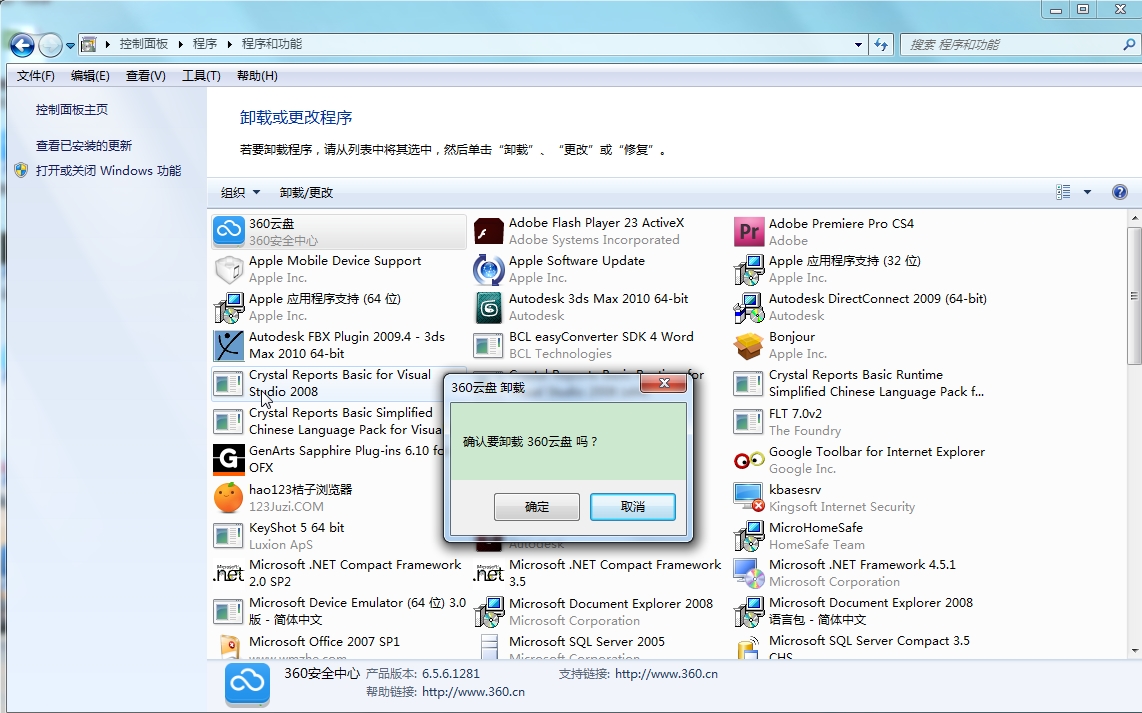Open the address bar history dropdown
Image resolution: width=1142 pixels, height=713 pixels.
pos(858,44)
